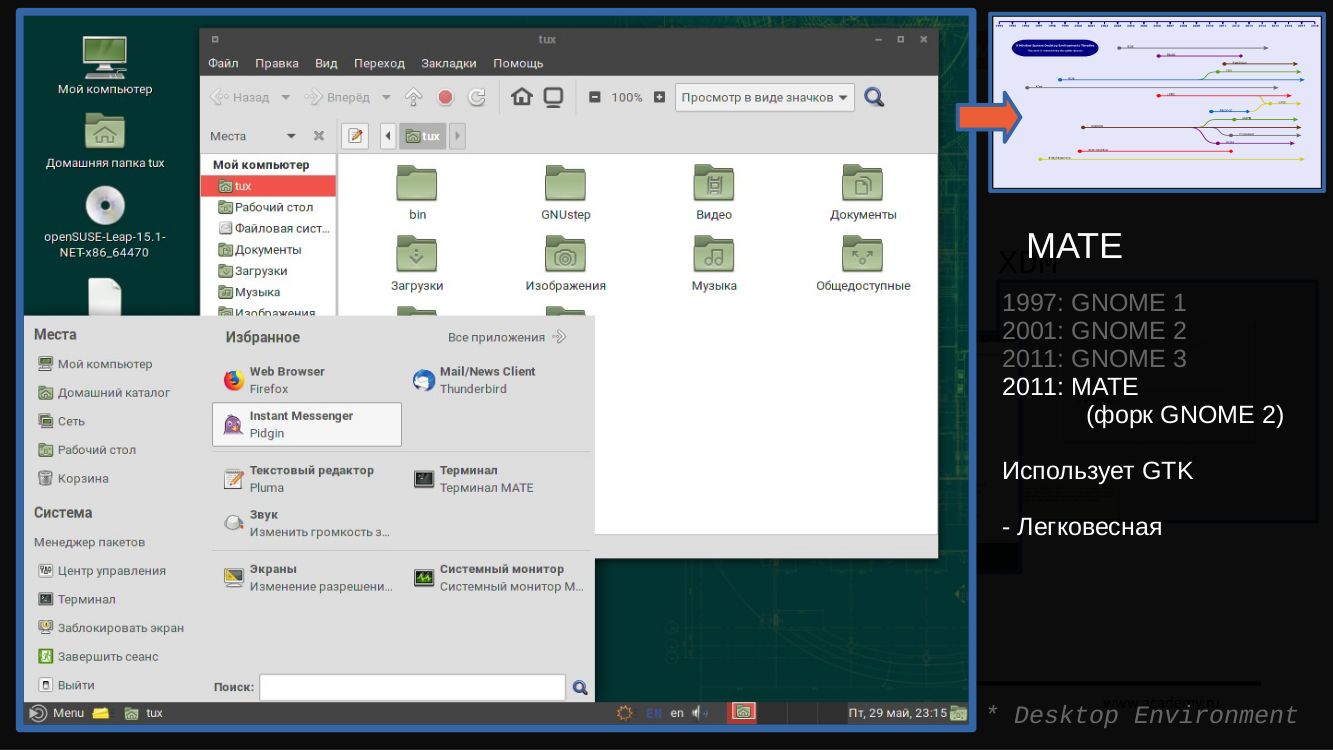Click the panel clock showing 23:15
The image size is (1333, 750).
pos(897,713)
